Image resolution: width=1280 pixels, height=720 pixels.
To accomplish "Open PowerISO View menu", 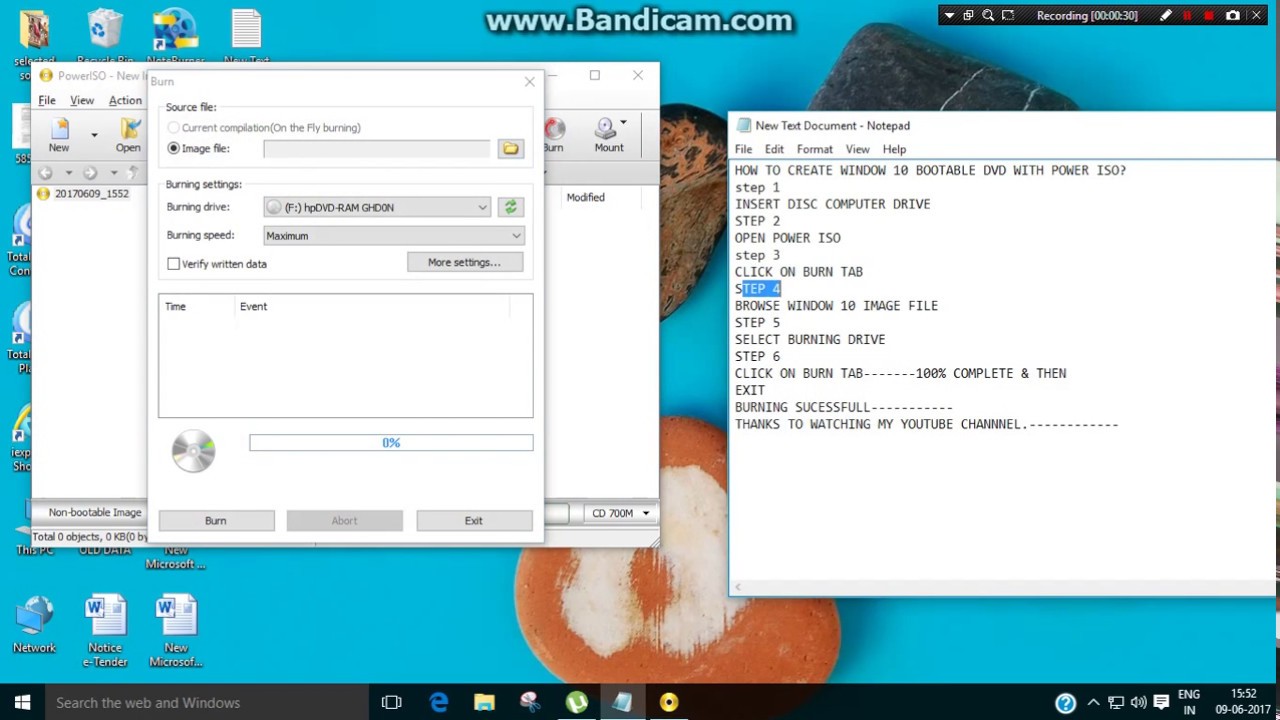I will click(82, 100).
